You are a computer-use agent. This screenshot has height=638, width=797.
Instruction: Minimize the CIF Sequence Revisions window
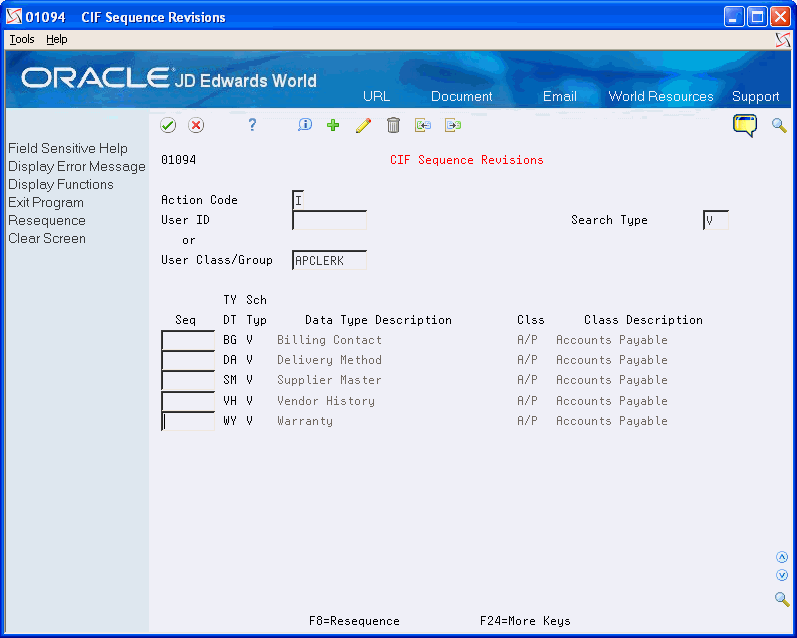[x=733, y=17]
